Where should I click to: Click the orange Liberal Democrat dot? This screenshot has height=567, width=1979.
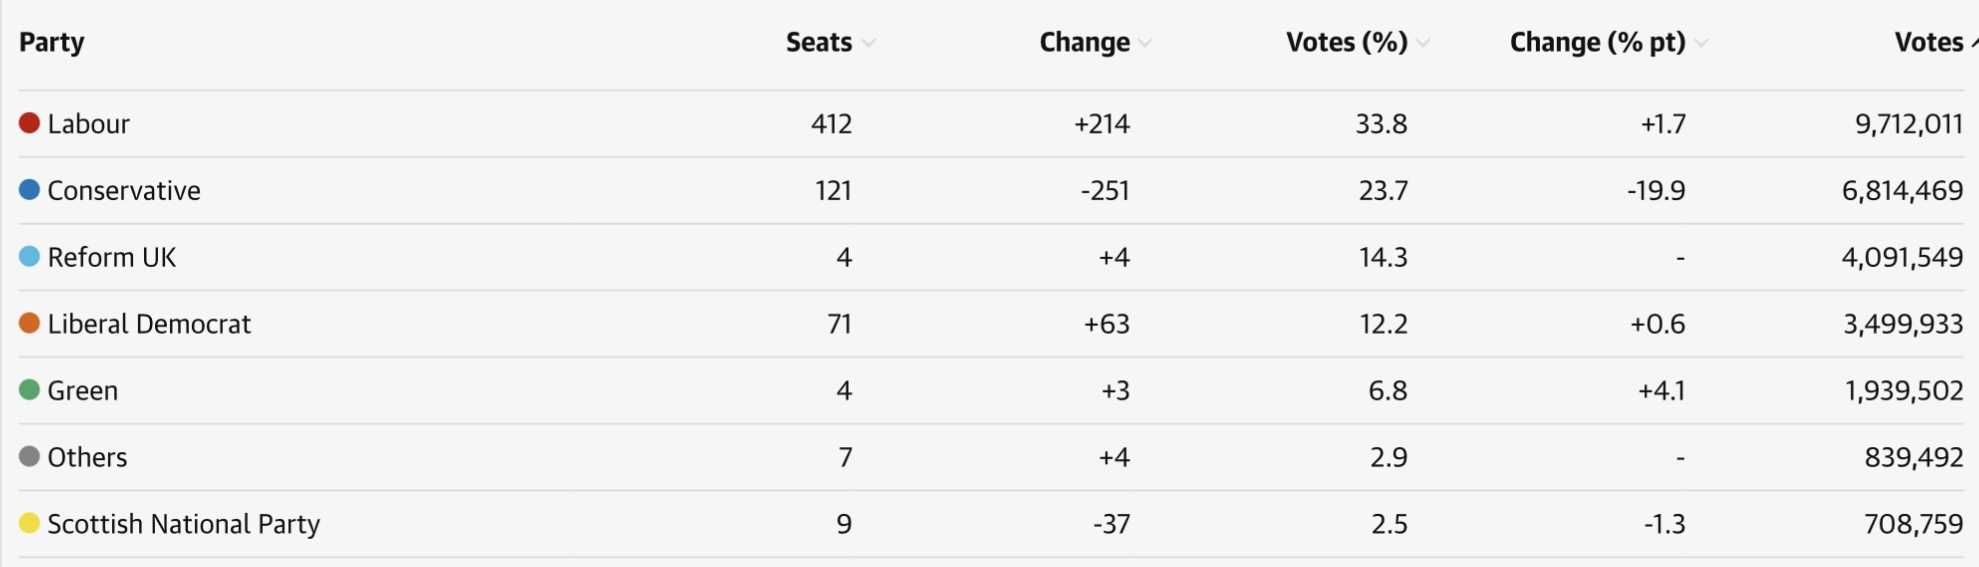pyautogui.click(x=29, y=323)
